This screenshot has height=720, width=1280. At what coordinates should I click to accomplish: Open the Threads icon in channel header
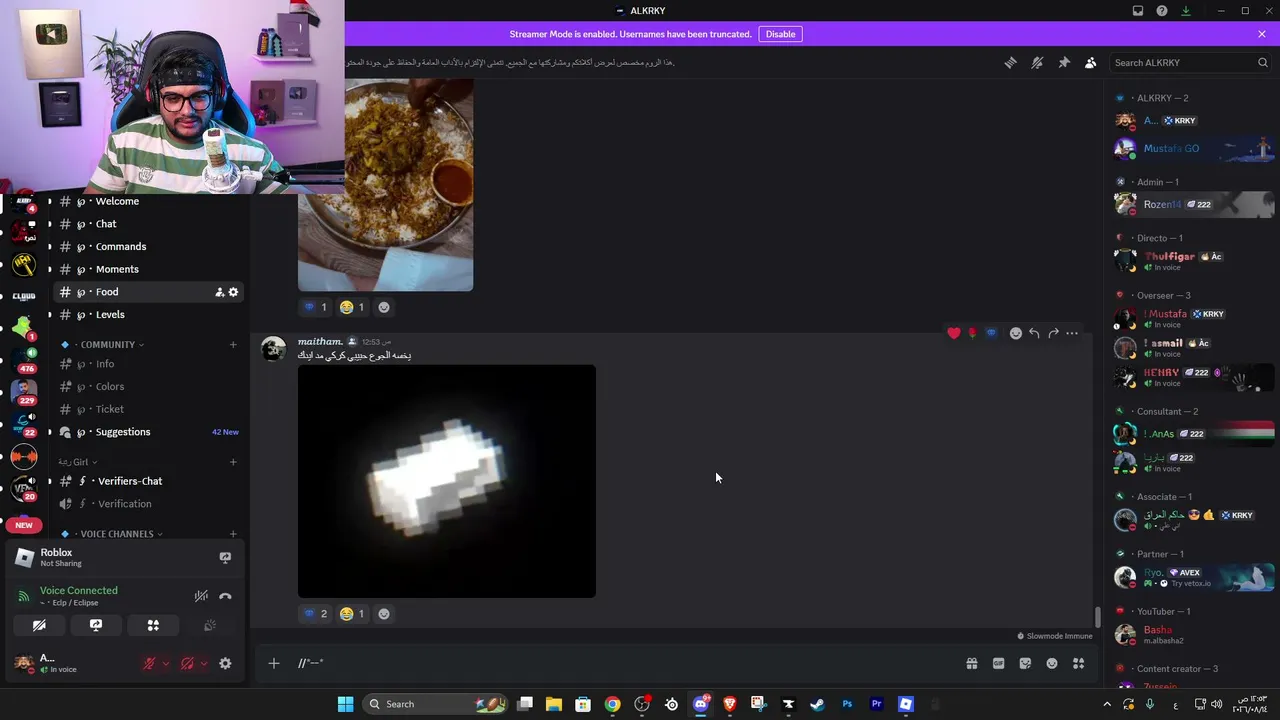(1010, 62)
